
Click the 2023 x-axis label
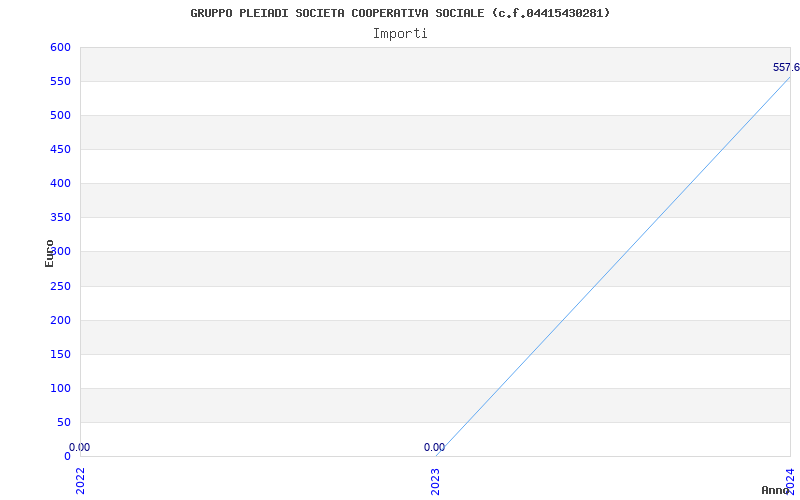(x=435, y=481)
